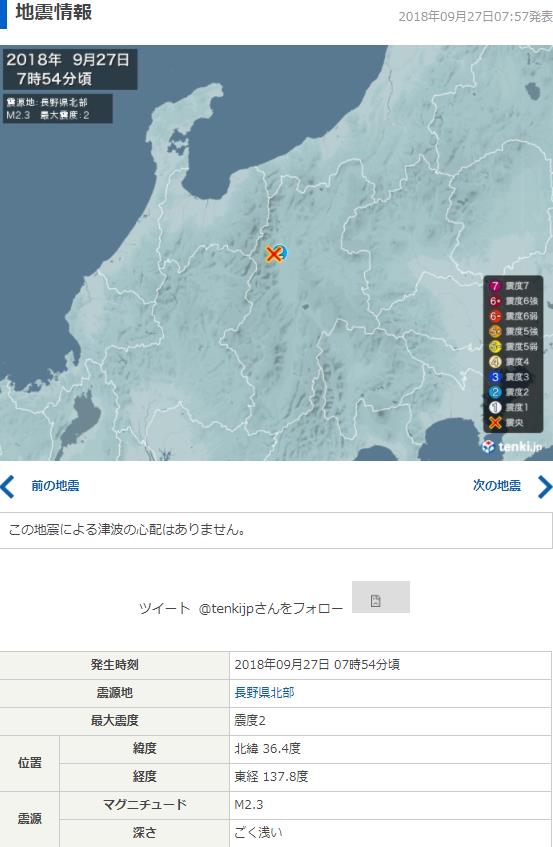Viewport: 553px width, 847px height.
Task: Click the 震度1 white legend icon
Action: click(495, 407)
